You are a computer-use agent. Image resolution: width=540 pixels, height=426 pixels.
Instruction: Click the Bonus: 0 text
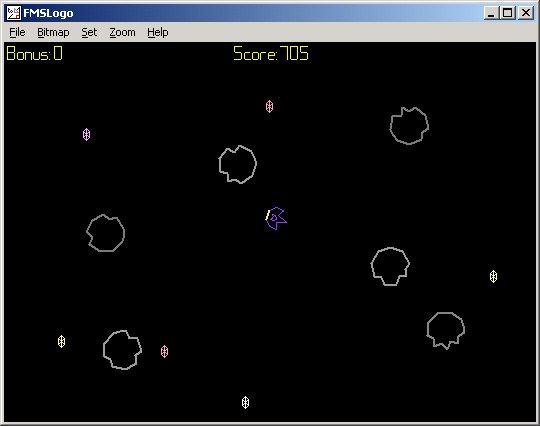(34, 54)
